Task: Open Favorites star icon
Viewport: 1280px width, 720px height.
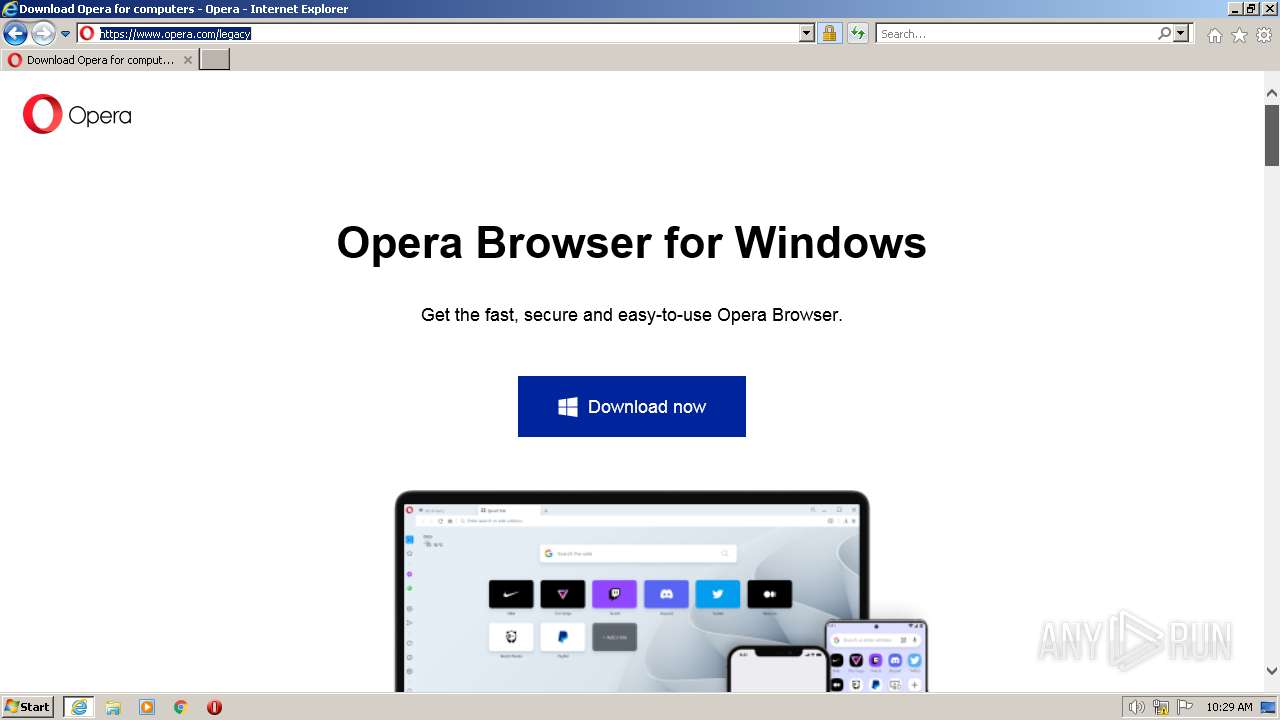Action: tap(1239, 35)
